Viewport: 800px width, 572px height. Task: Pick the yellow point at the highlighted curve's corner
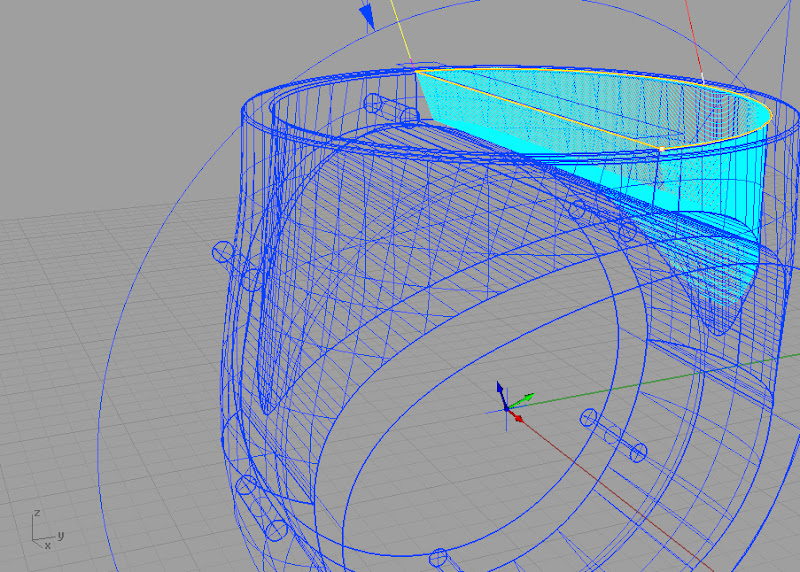pos(662,148)
